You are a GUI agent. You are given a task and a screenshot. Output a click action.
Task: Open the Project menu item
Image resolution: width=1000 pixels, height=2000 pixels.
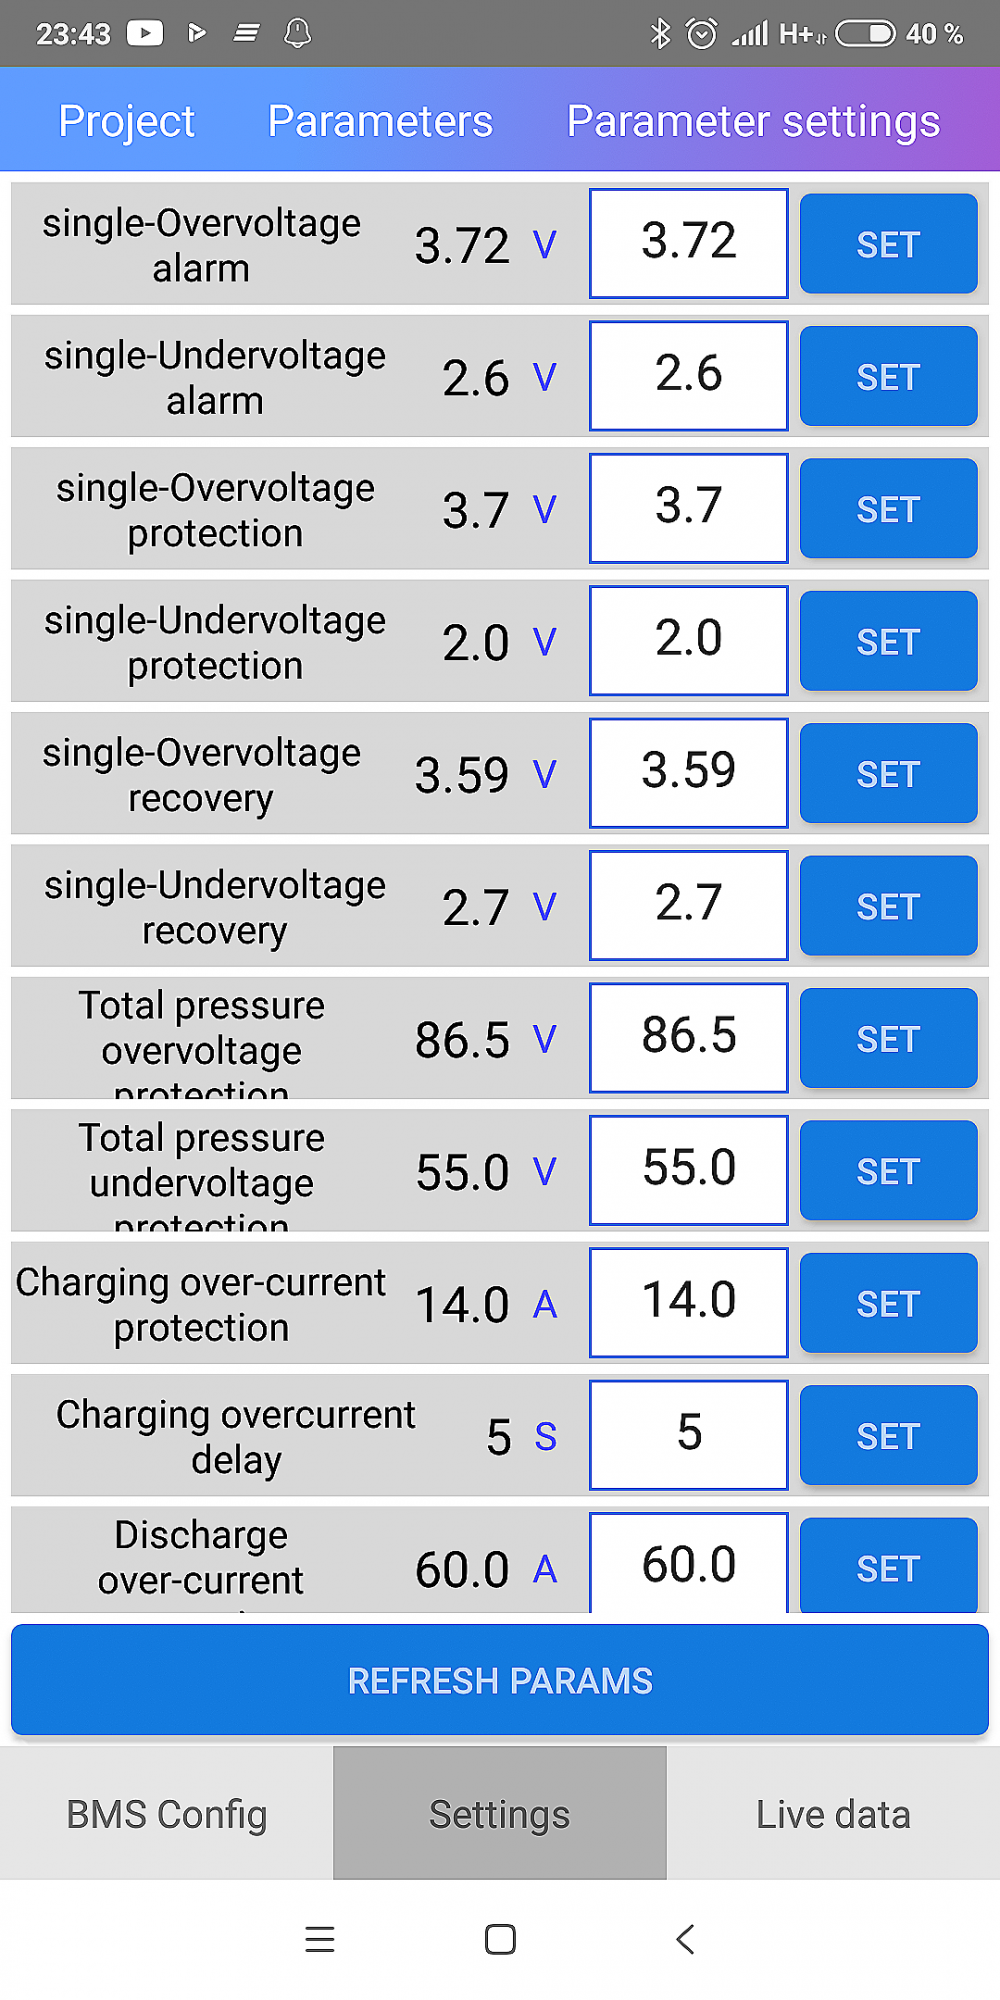(126, 121)
